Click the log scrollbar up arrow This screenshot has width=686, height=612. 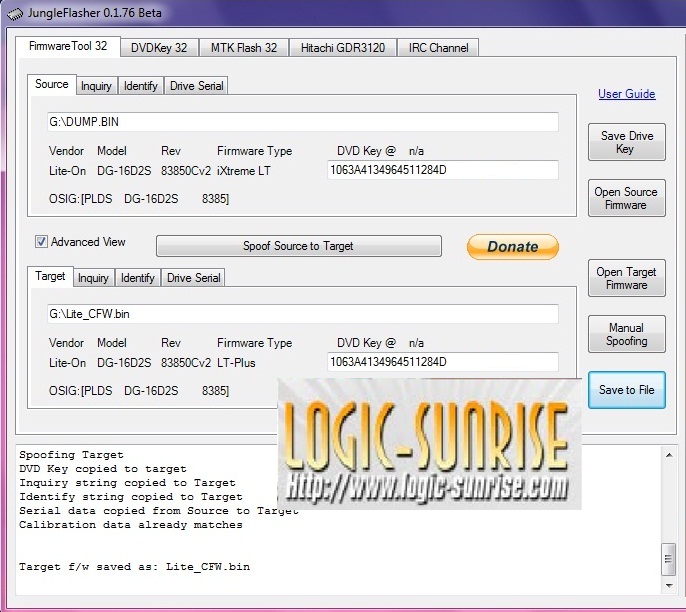tap(669, 455)
